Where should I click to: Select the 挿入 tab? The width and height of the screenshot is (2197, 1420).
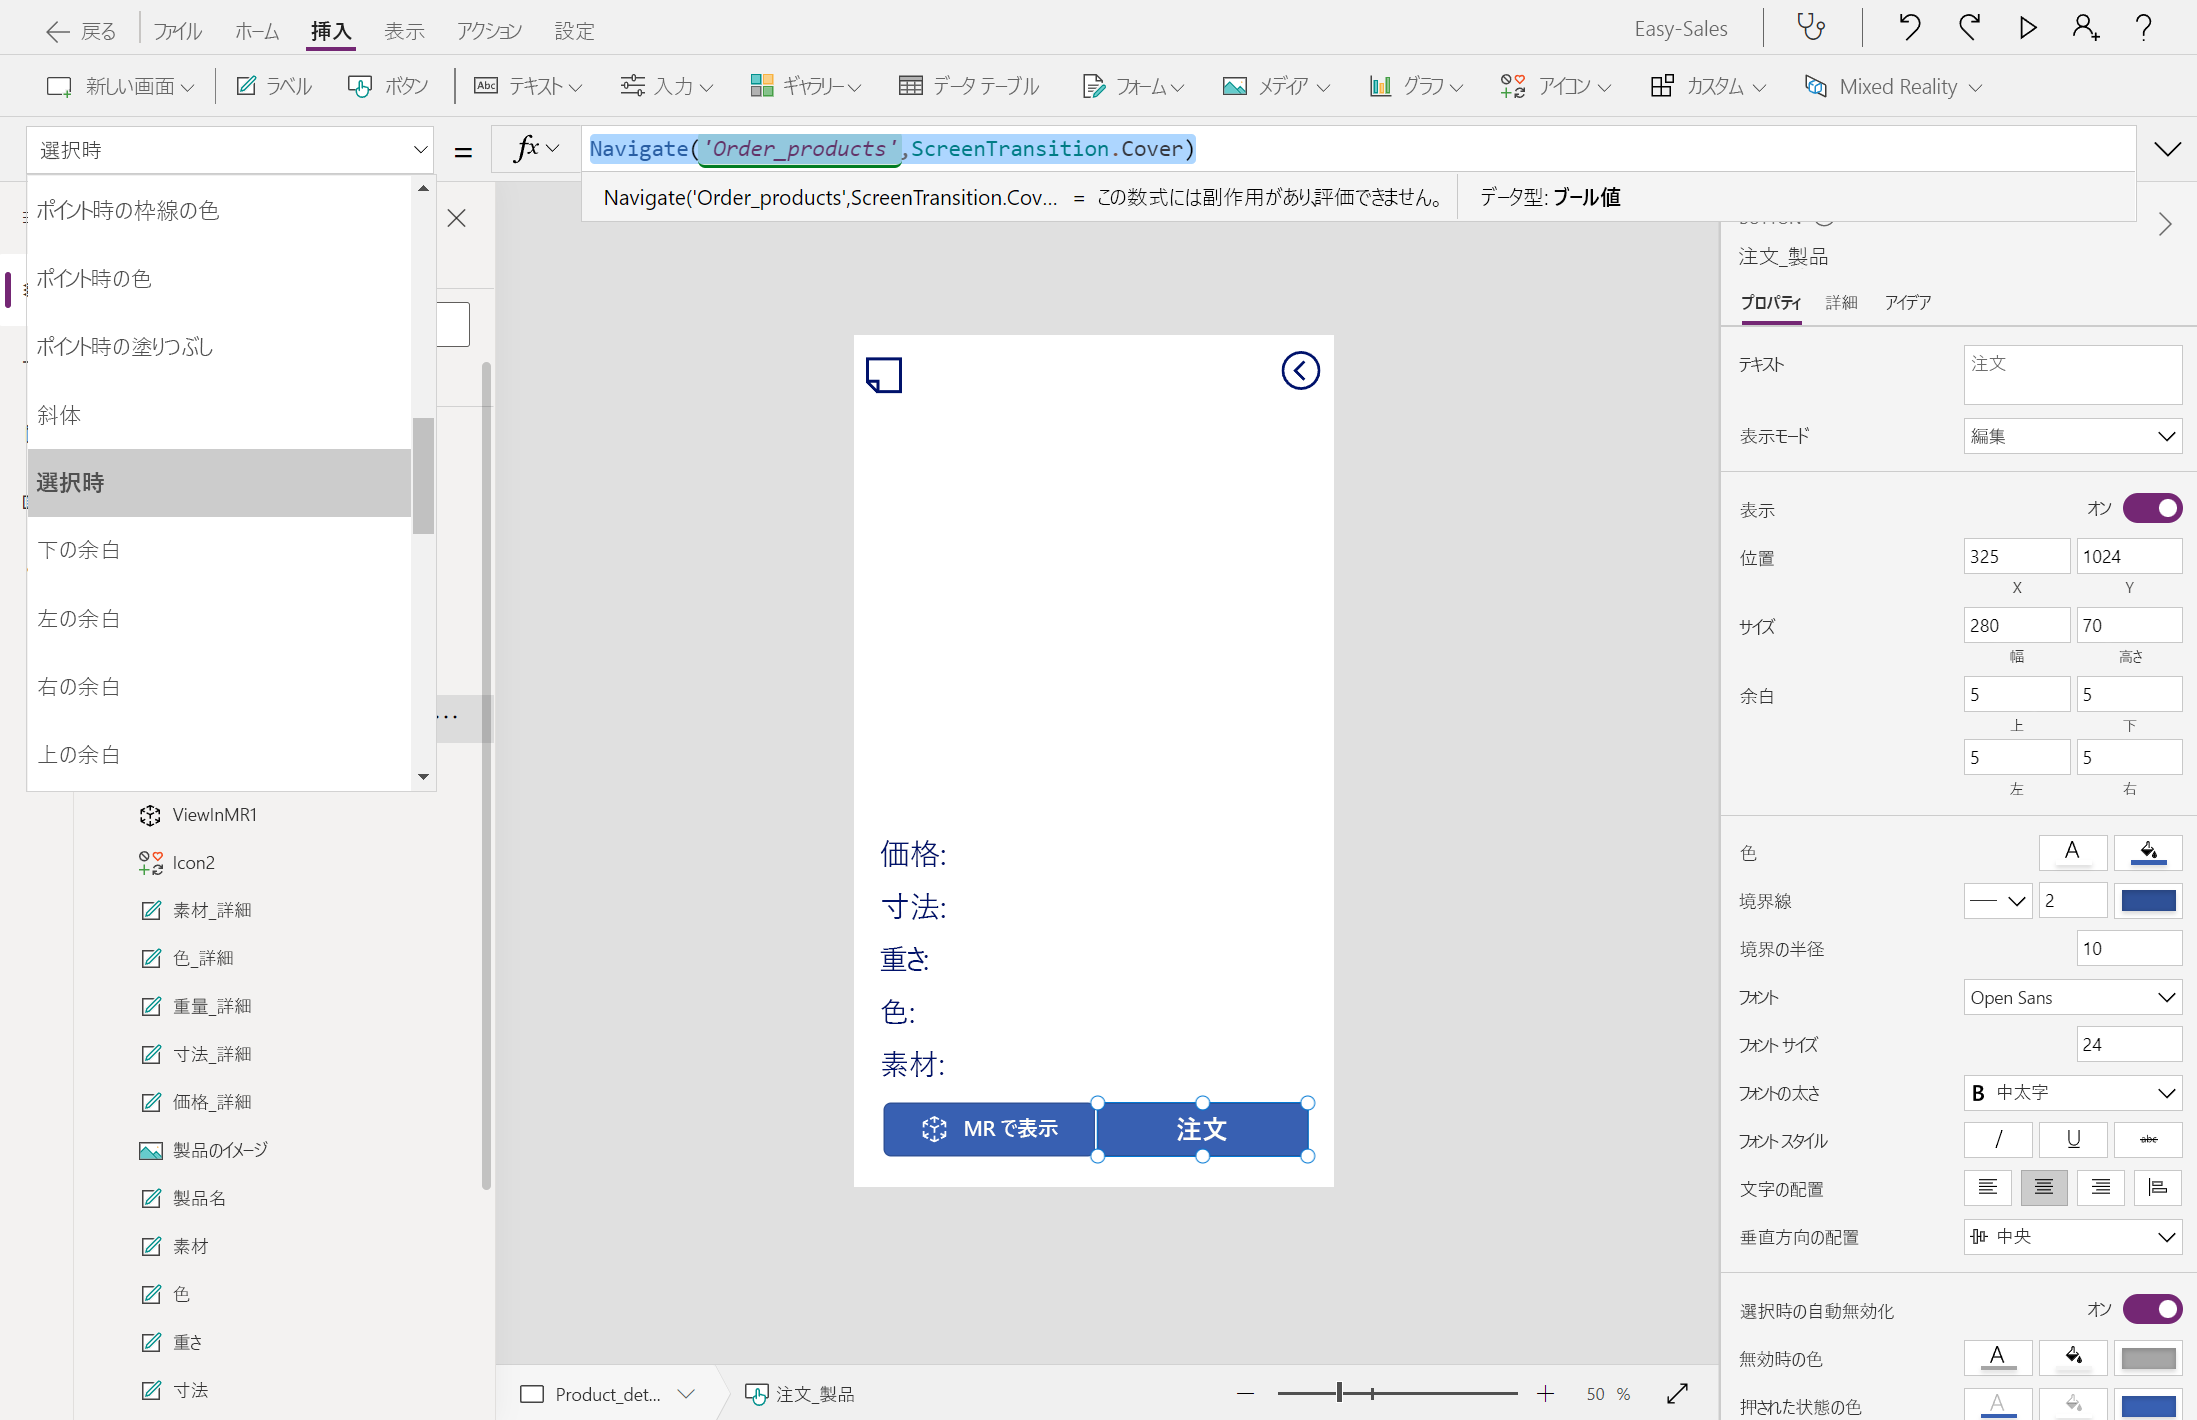(331, 31)
